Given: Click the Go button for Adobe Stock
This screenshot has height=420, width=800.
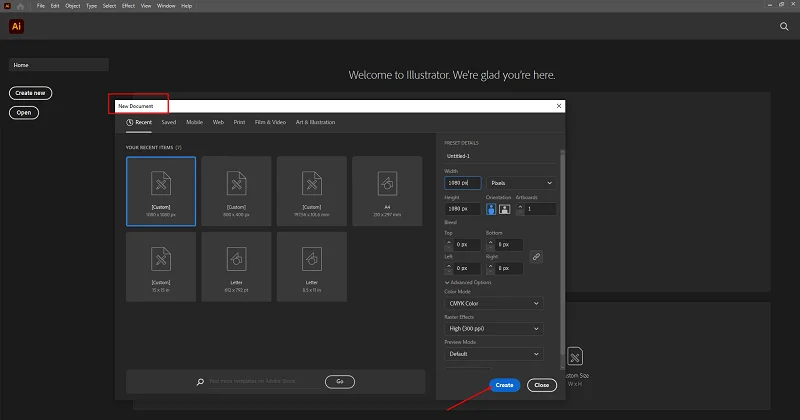Looking at the screenshot, I should click(x=340, y=382).
